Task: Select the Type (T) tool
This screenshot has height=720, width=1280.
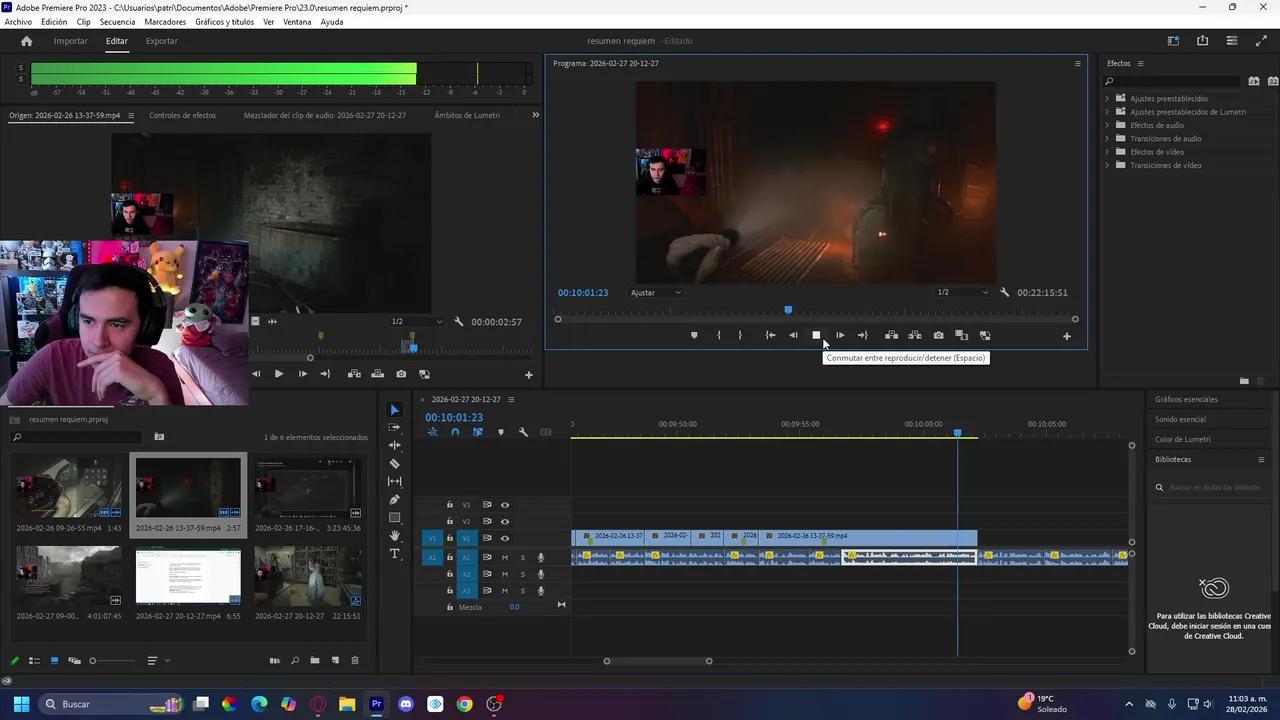Action: click(x=394, y=554)
